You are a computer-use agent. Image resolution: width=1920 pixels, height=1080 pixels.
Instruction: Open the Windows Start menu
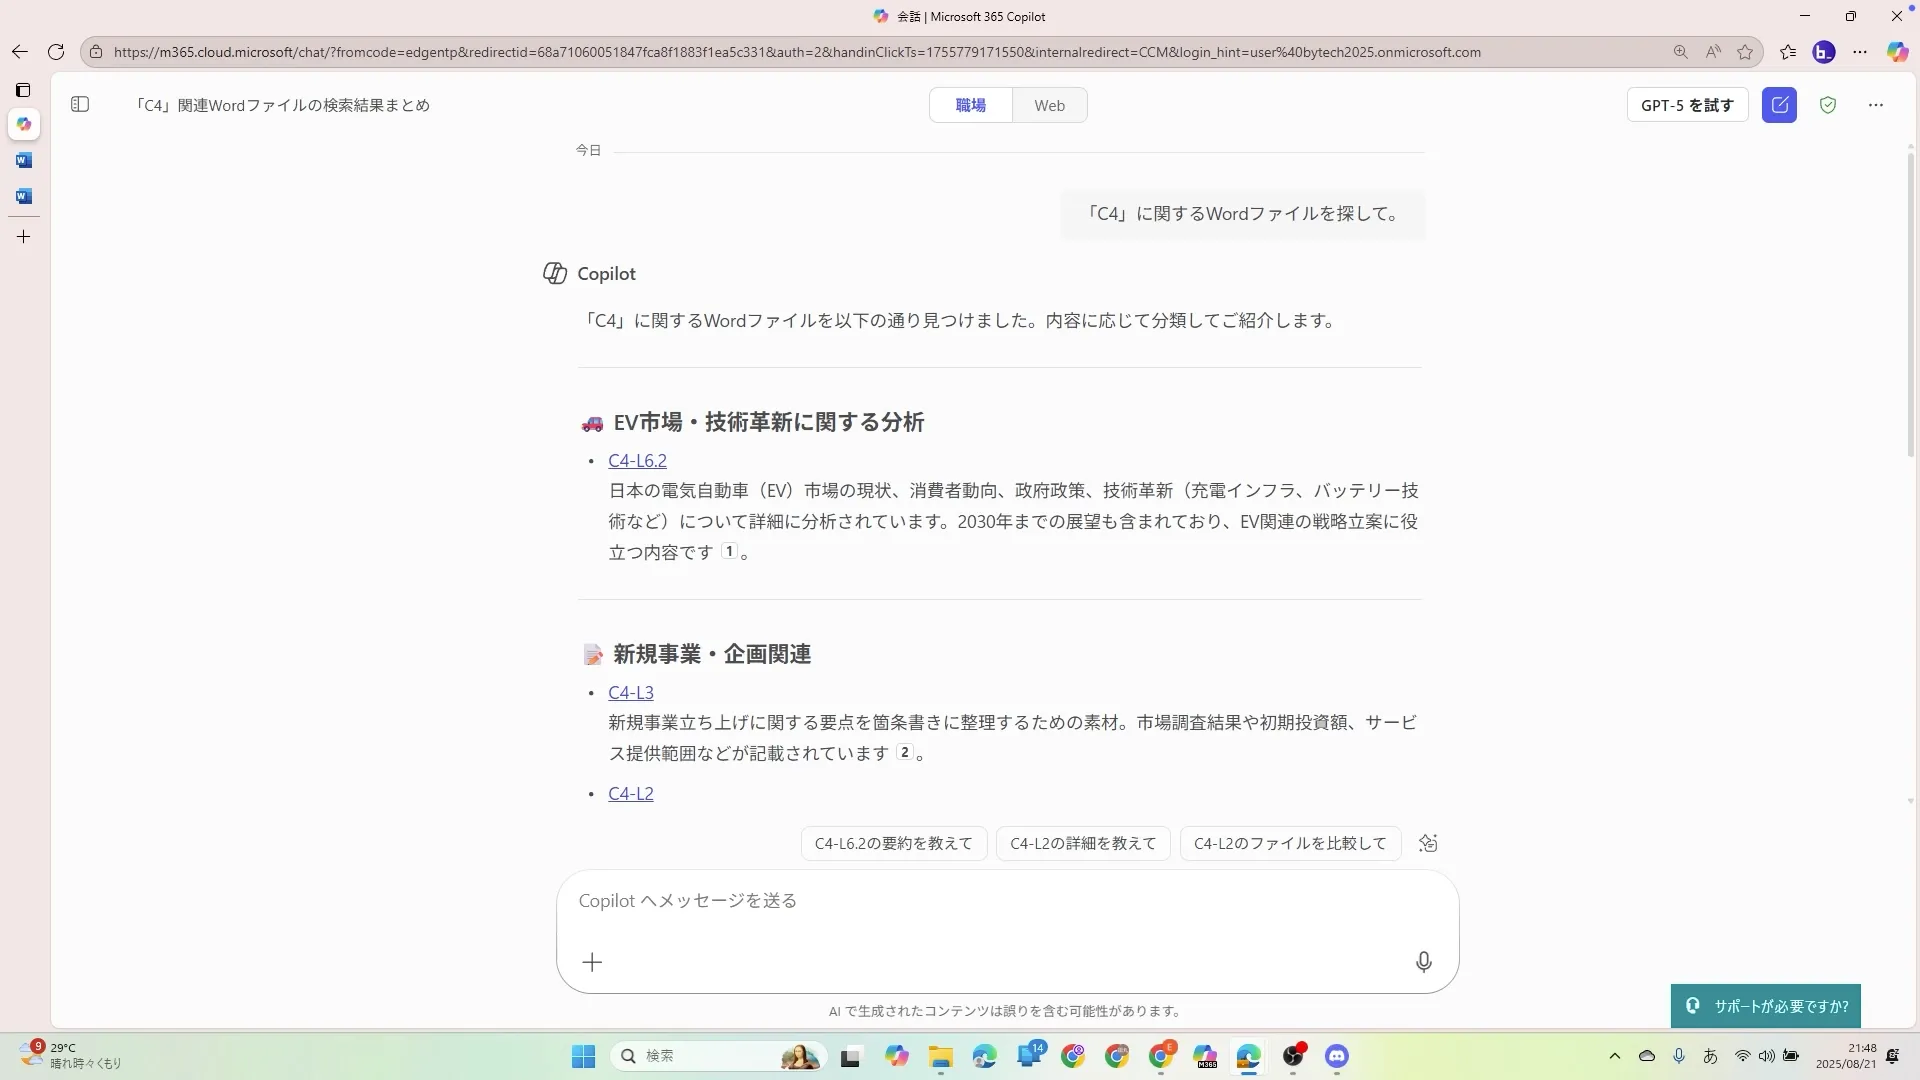[x=582, y=1056]
